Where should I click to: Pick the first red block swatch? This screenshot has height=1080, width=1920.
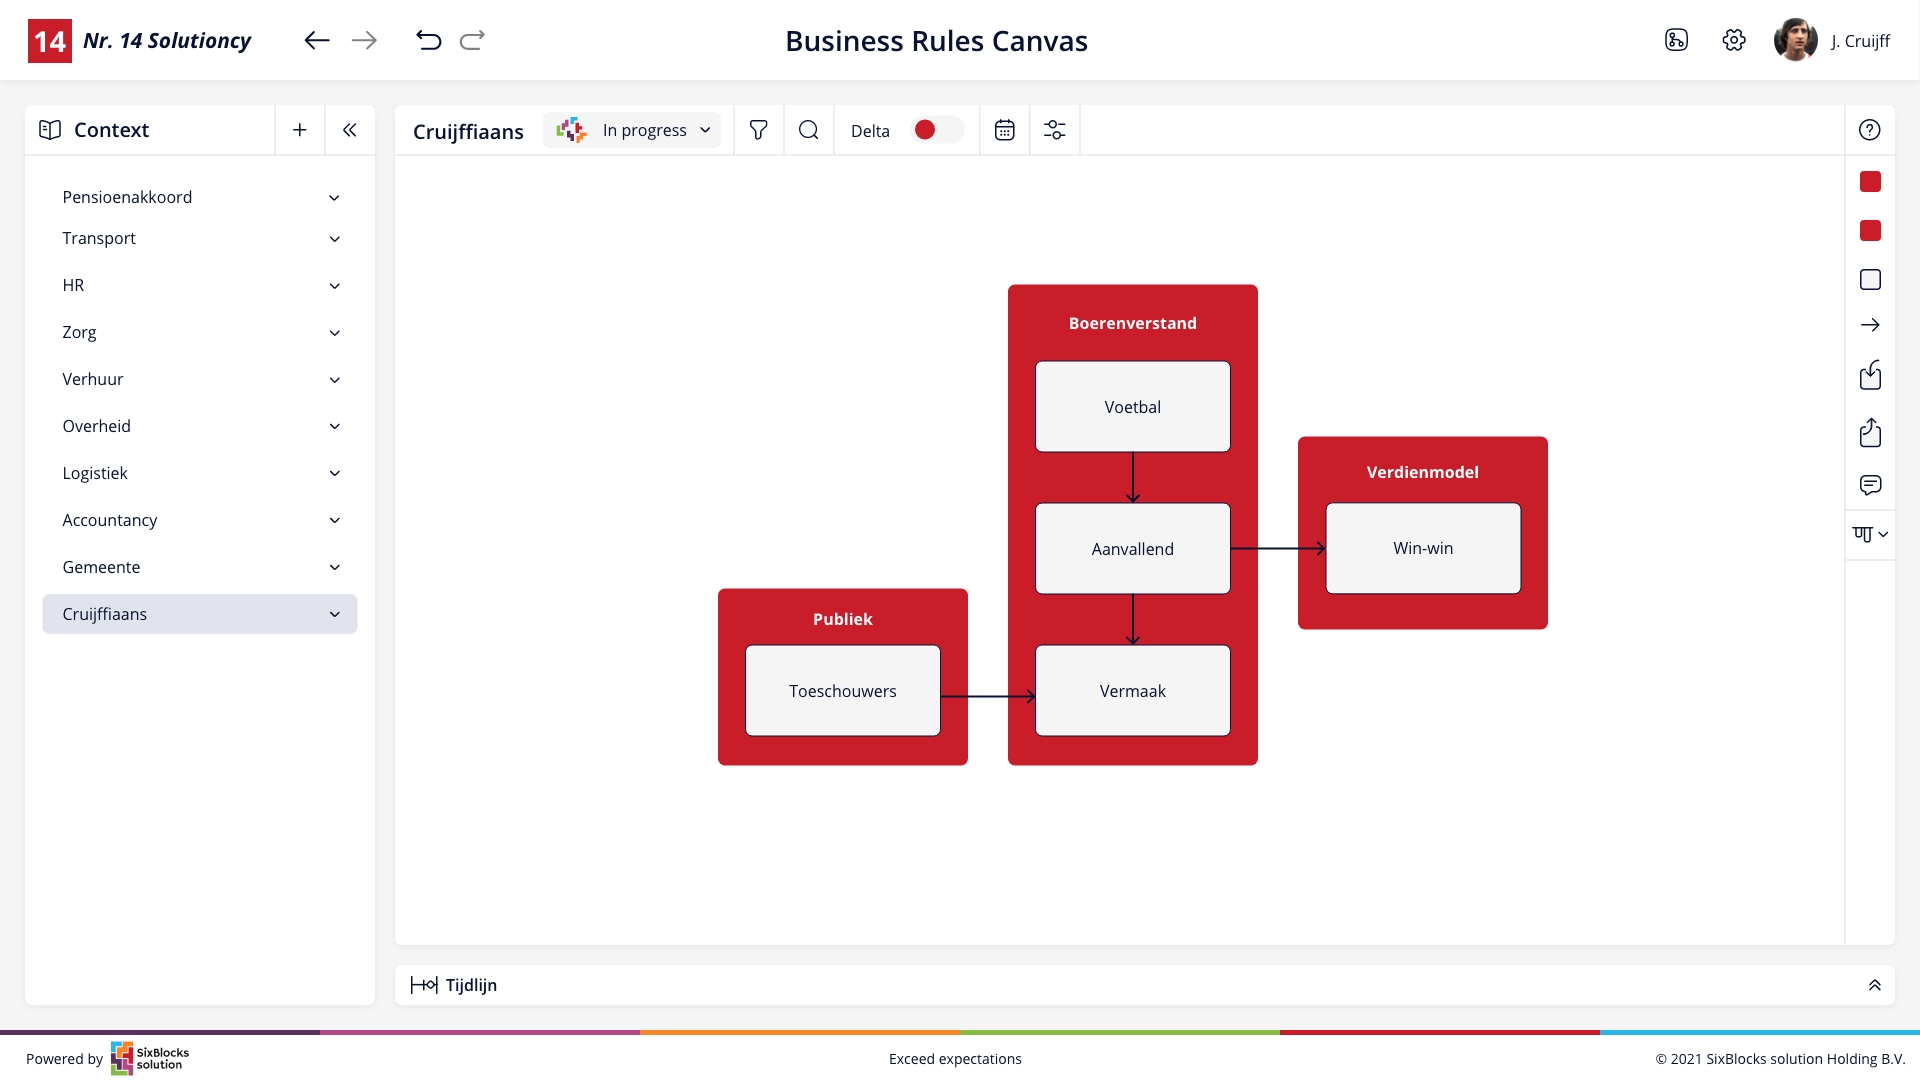[x=1870, y=182]
